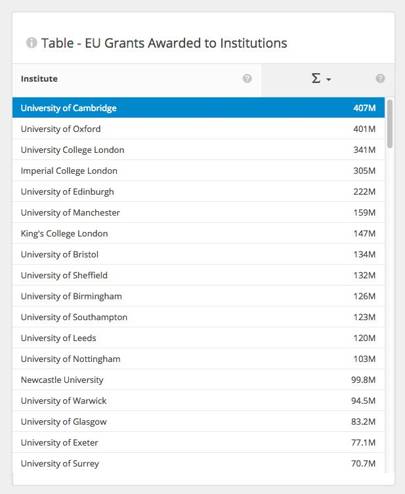Image resolution: width=405 pixels, height=494 pixels.
Task: Select the University of Cambridge row
Action: coord(199,108)
